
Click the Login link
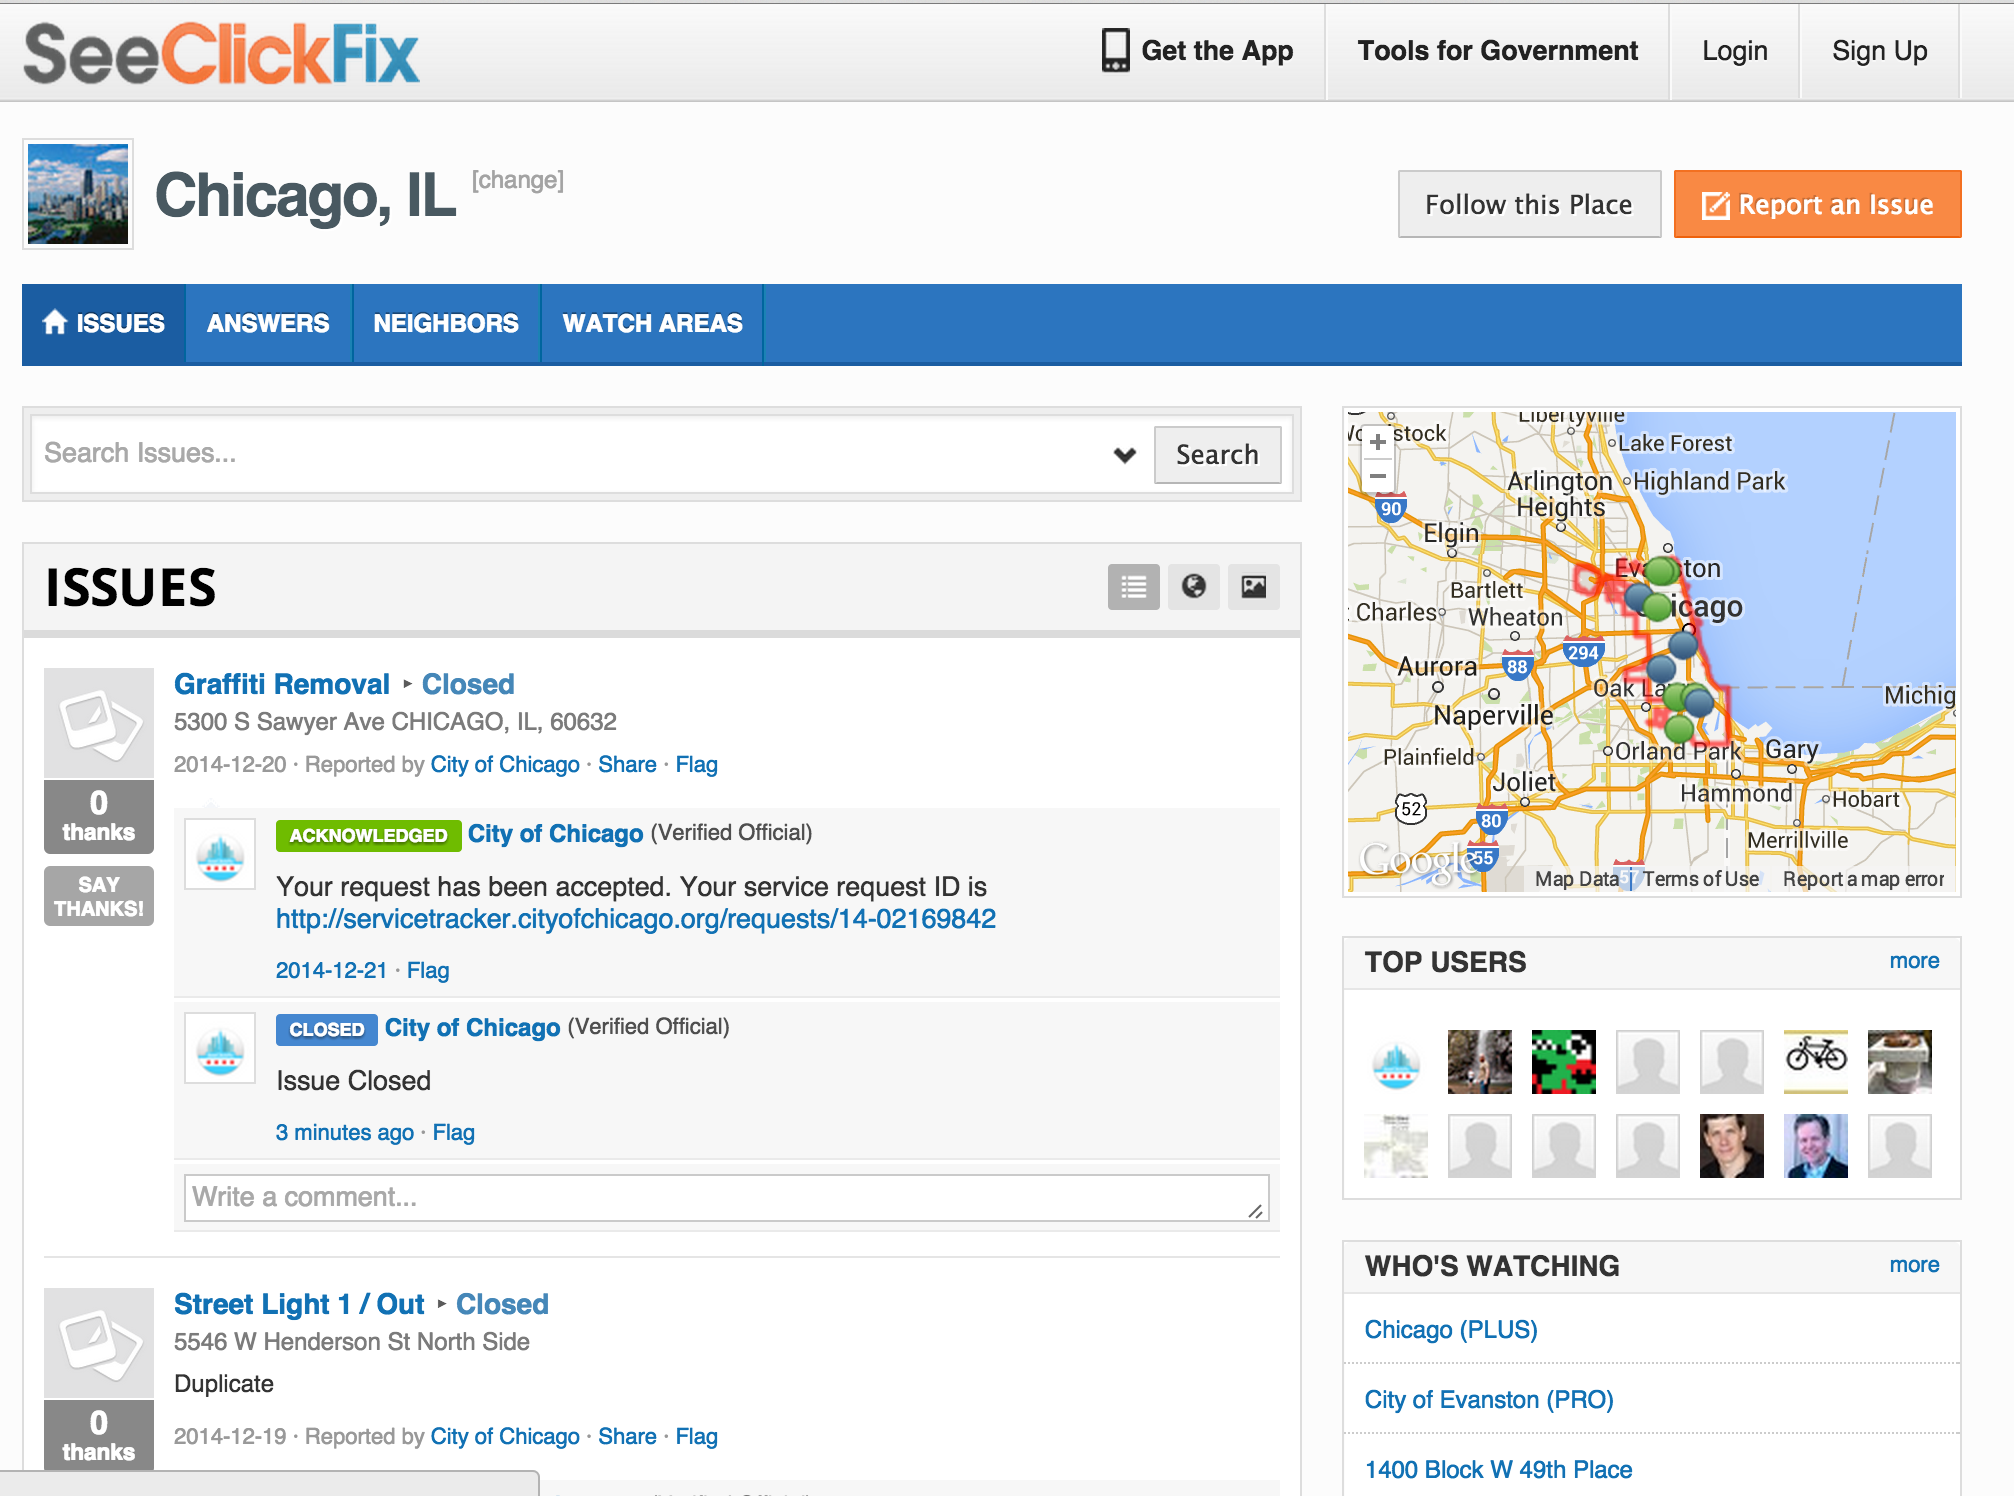(x=1735, y=51)
